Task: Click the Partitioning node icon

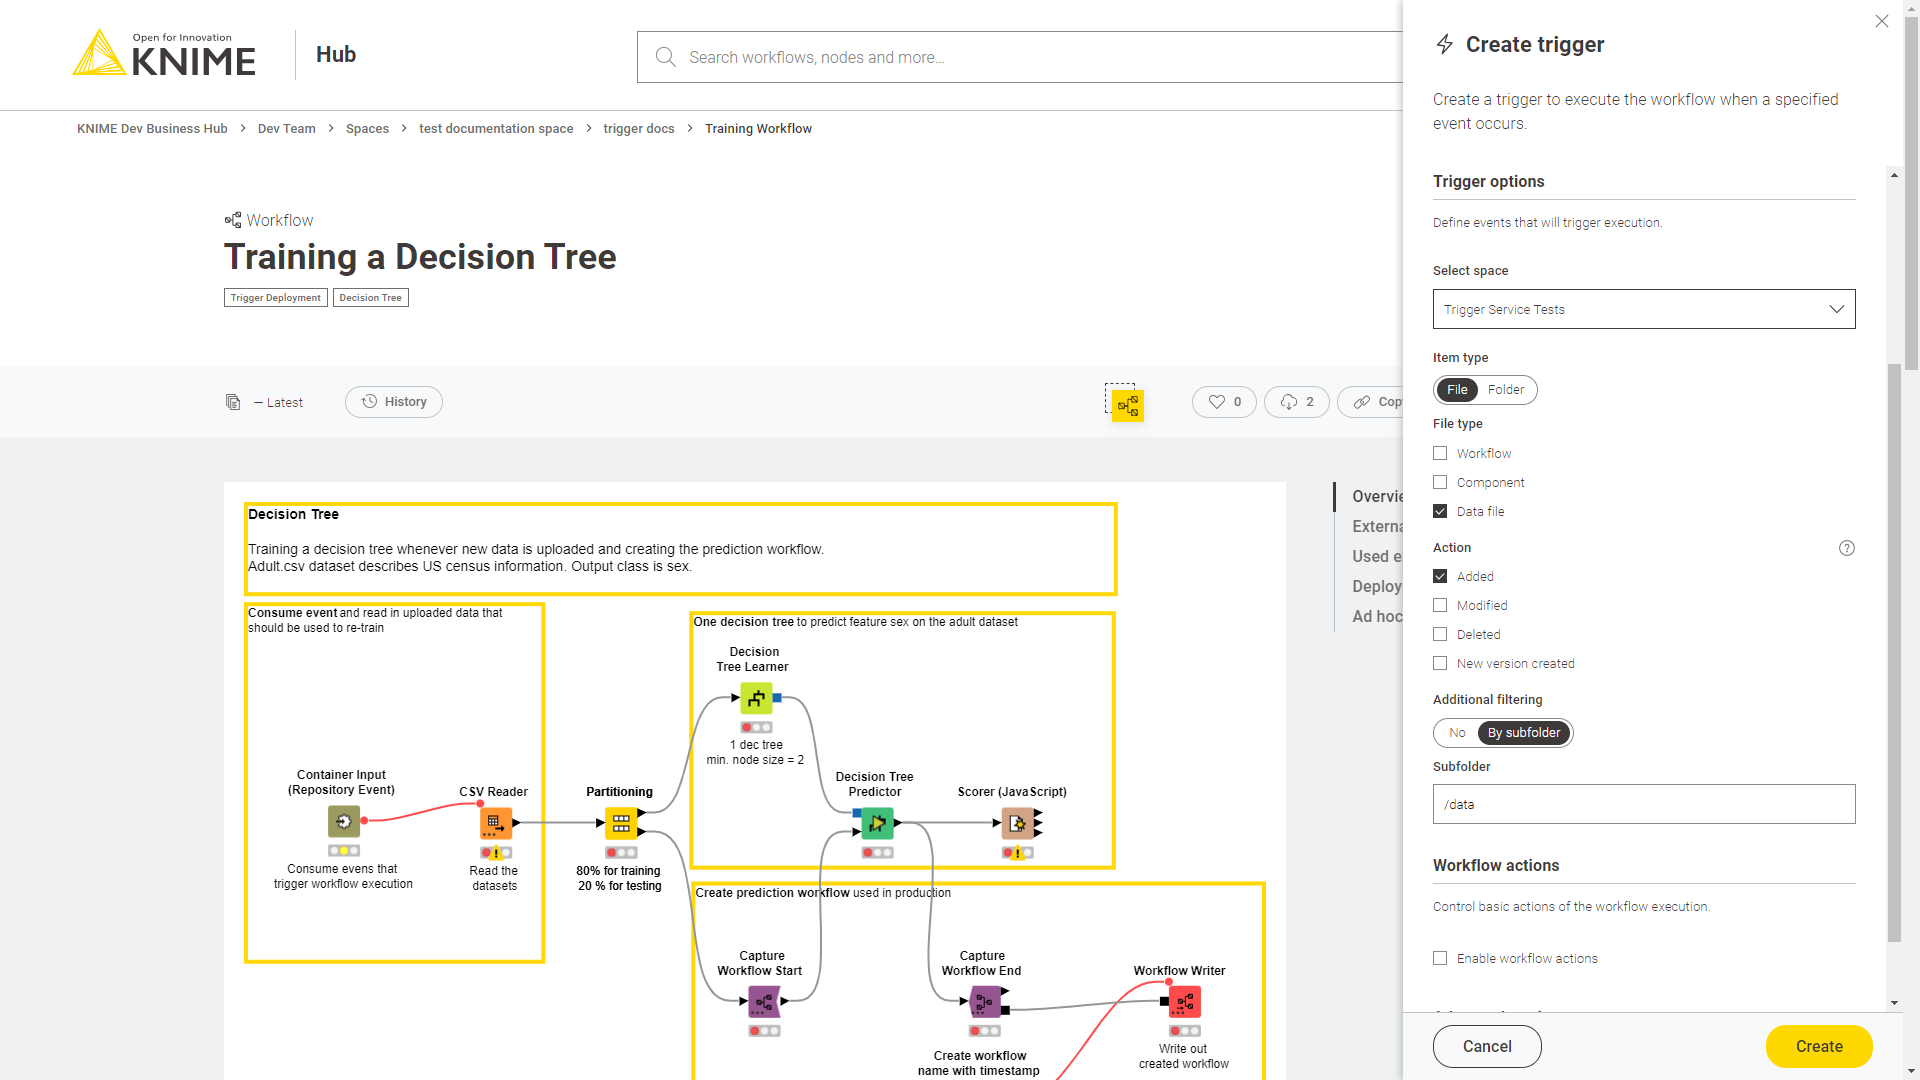Action: point(620,822)
